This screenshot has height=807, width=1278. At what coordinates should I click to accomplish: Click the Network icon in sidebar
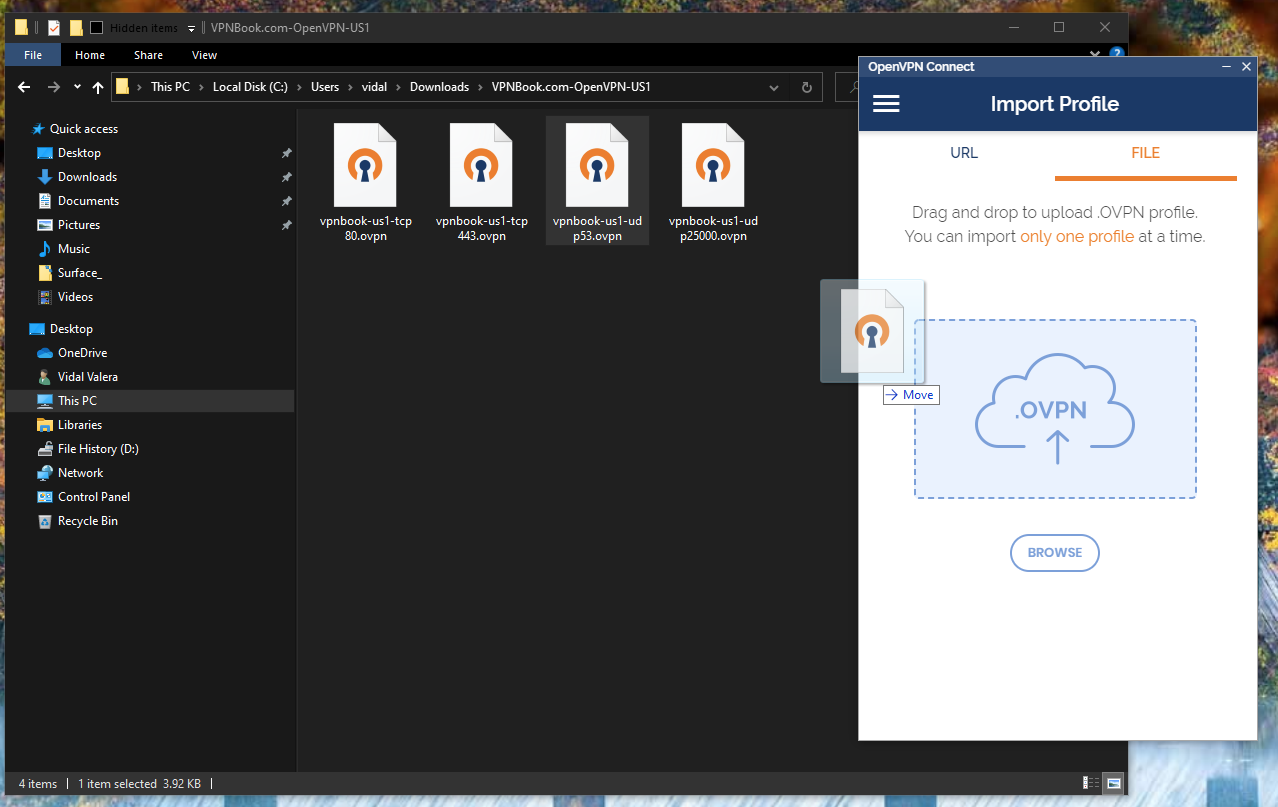pos(44,473)
